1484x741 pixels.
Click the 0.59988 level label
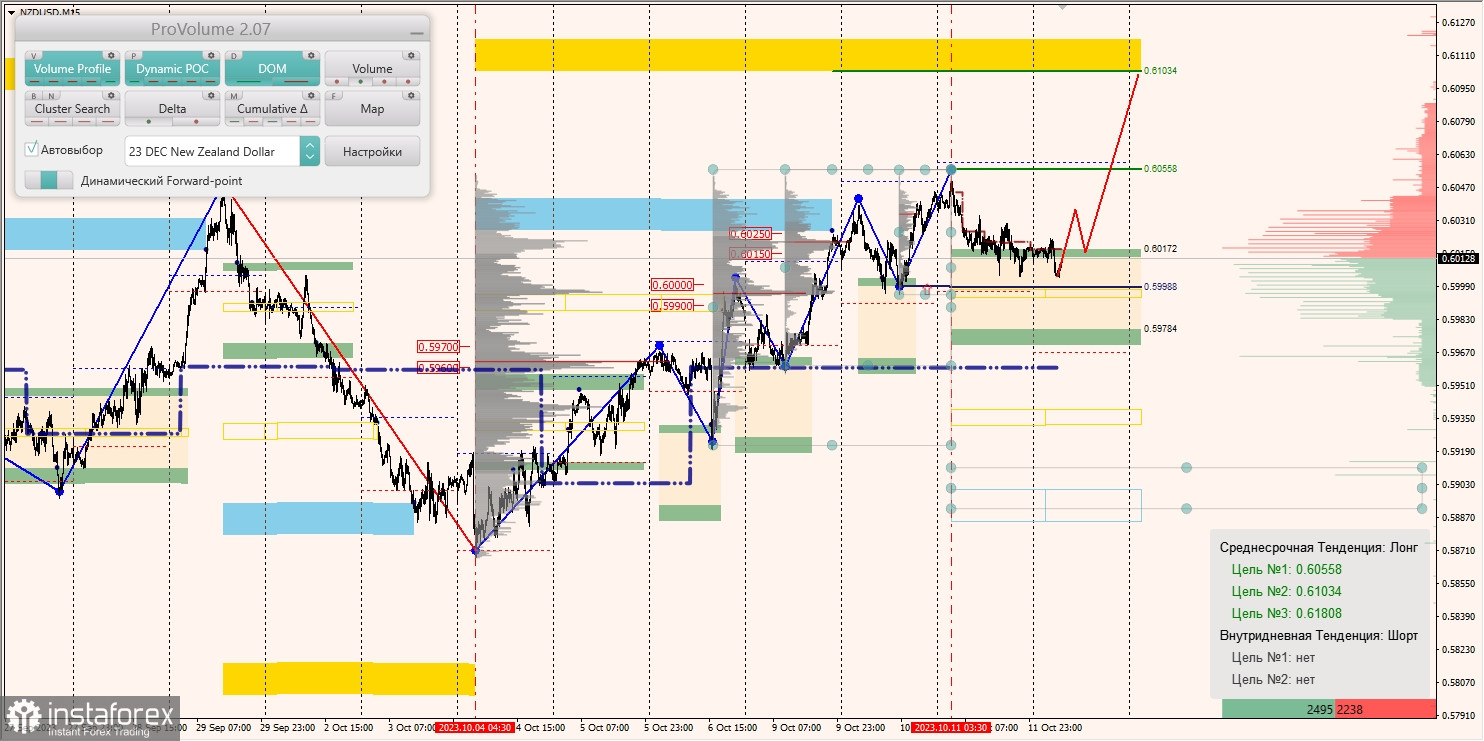click(x=1162, y=286)
